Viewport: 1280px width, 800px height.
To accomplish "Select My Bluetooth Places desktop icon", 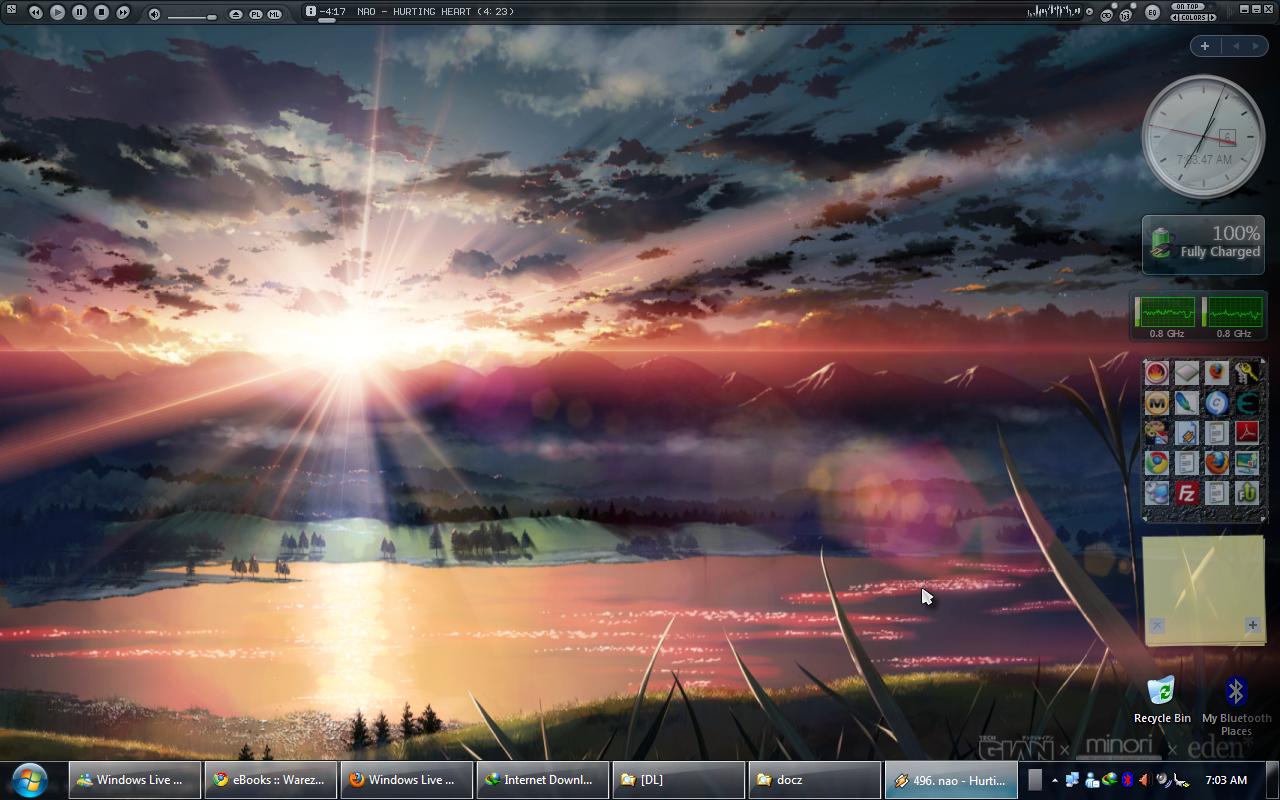I will [x=1236, y=706].
